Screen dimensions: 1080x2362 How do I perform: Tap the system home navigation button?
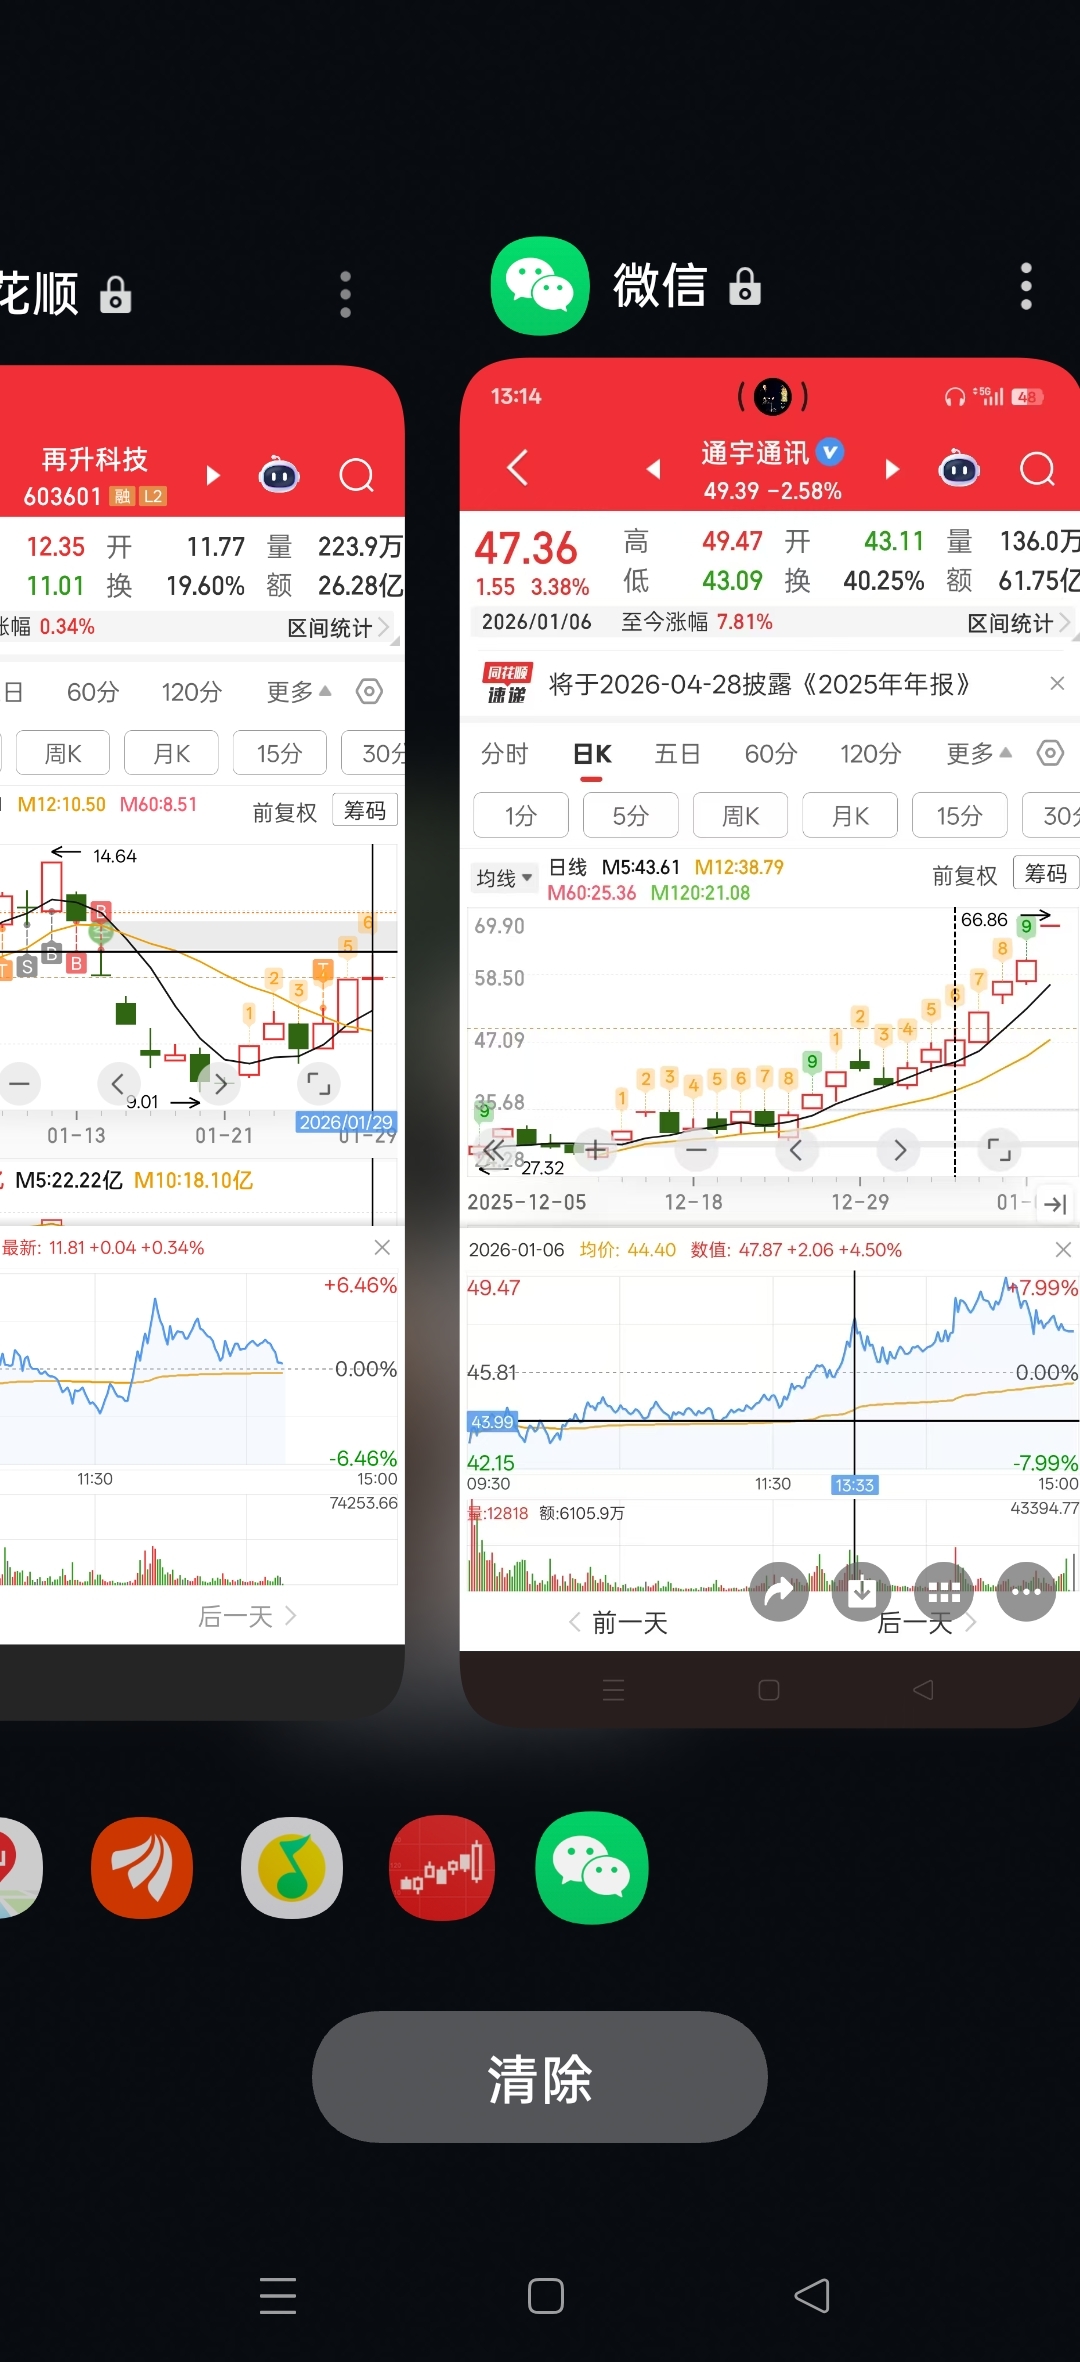pyautogui.click(x=546, y=2296)
